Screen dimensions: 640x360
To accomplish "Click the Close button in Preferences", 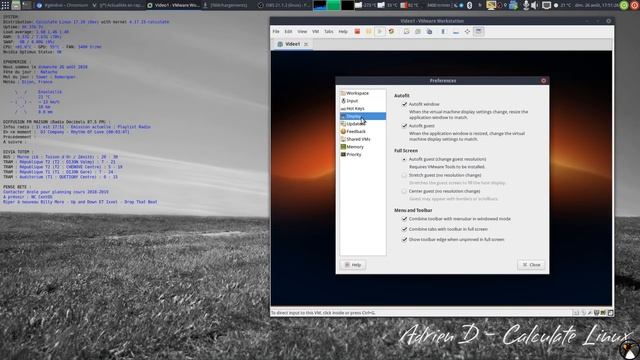I will [531, 265].
